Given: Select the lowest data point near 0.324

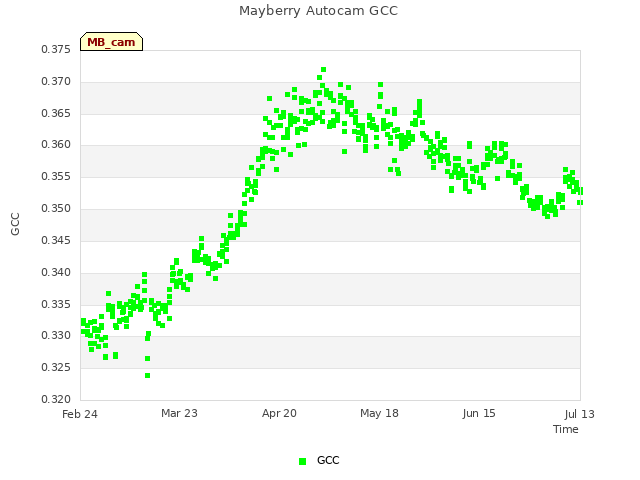Looking at the screenshot, I should click(147, 376).
